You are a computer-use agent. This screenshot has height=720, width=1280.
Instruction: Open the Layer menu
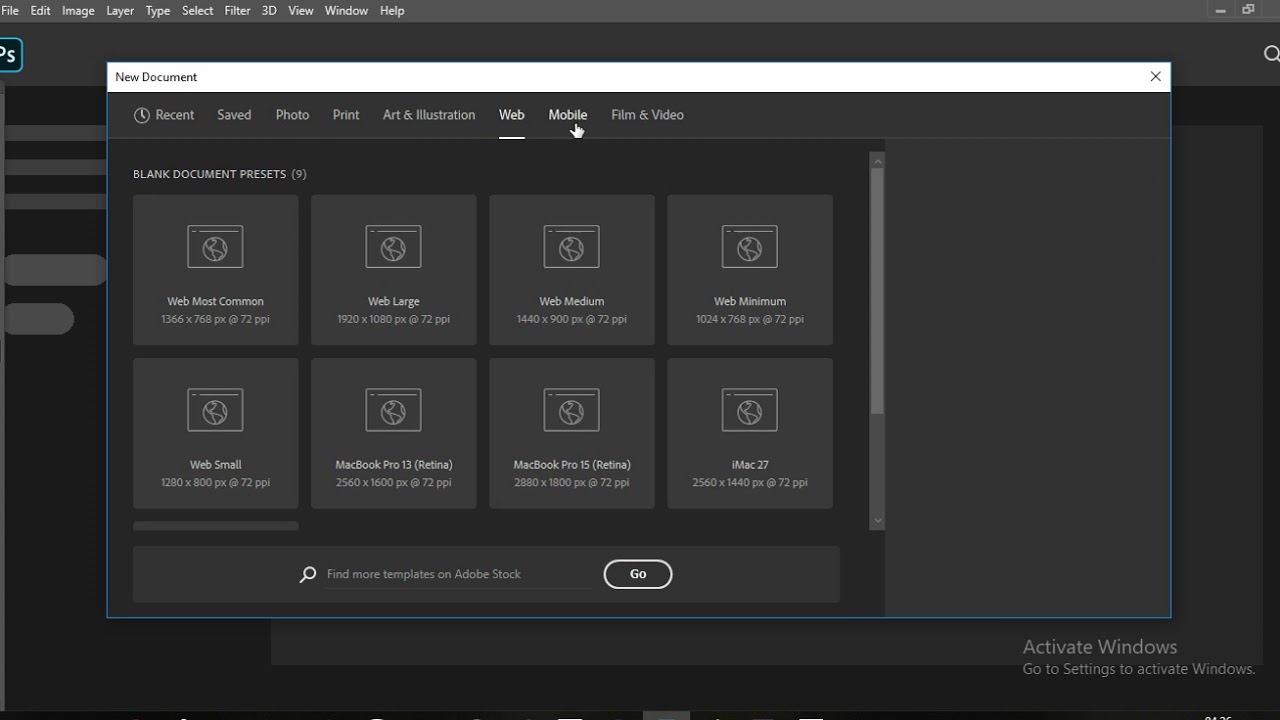click(x=120, y=10)
